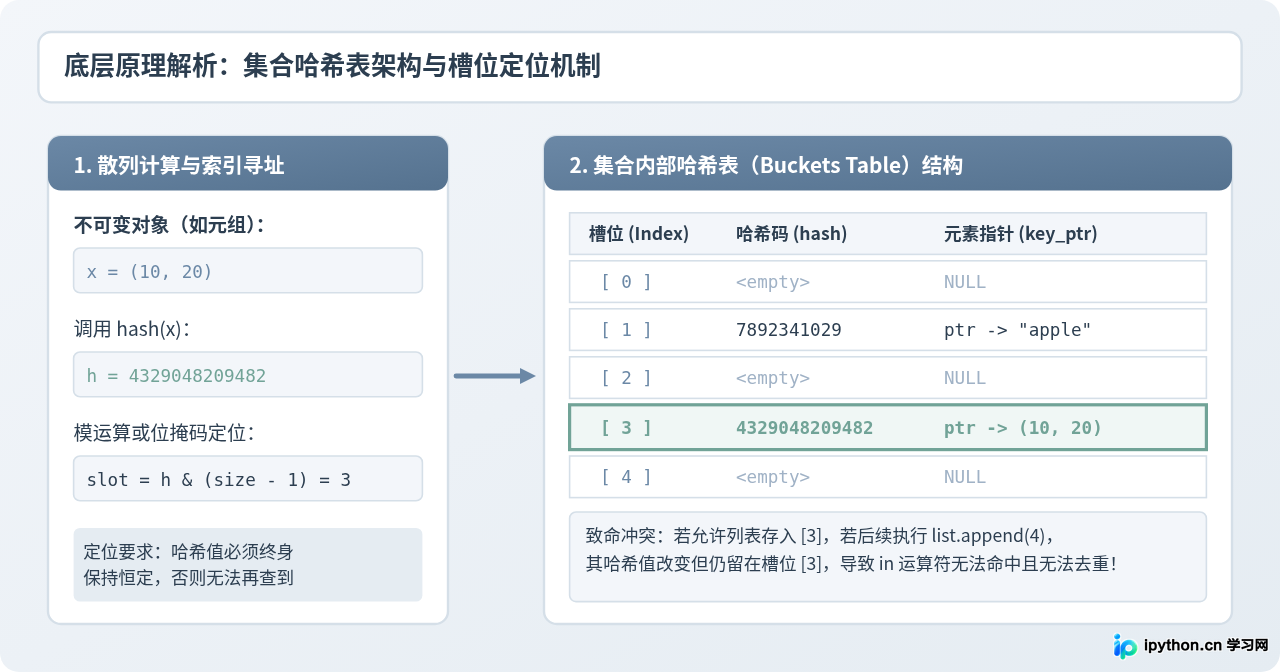
Task: Open the 'ipython.cn 学习网' link
Action: coord(1205,645)
